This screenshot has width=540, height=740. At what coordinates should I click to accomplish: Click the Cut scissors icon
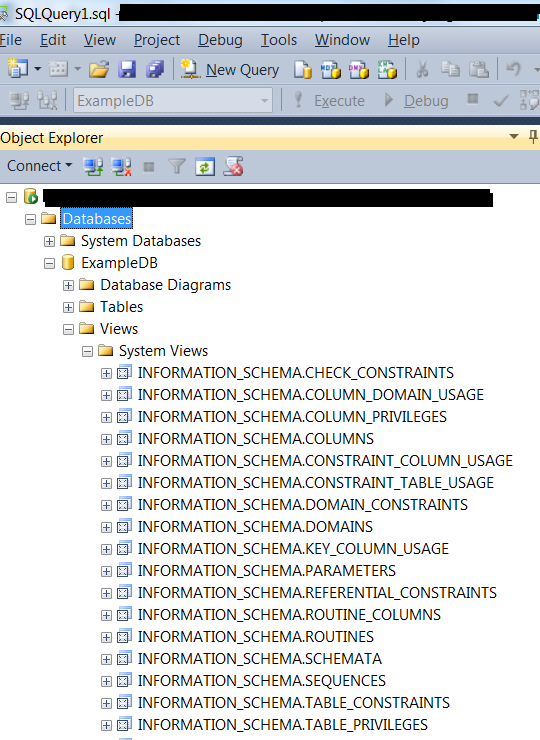point(422,70)
